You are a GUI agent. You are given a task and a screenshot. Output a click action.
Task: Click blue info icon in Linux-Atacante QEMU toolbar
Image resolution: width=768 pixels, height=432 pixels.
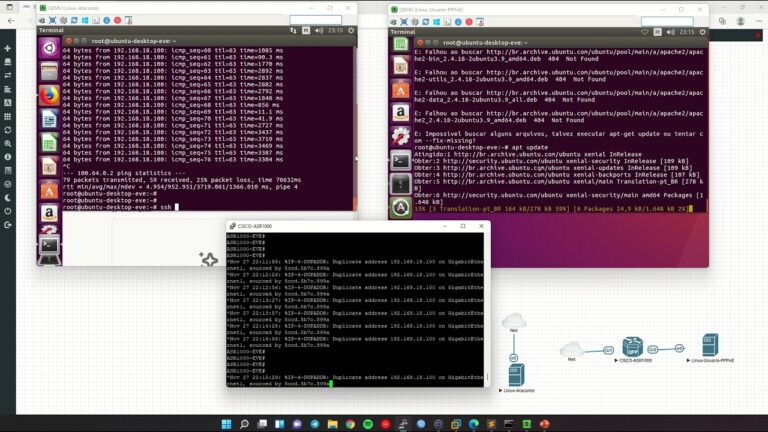(106, 21)
